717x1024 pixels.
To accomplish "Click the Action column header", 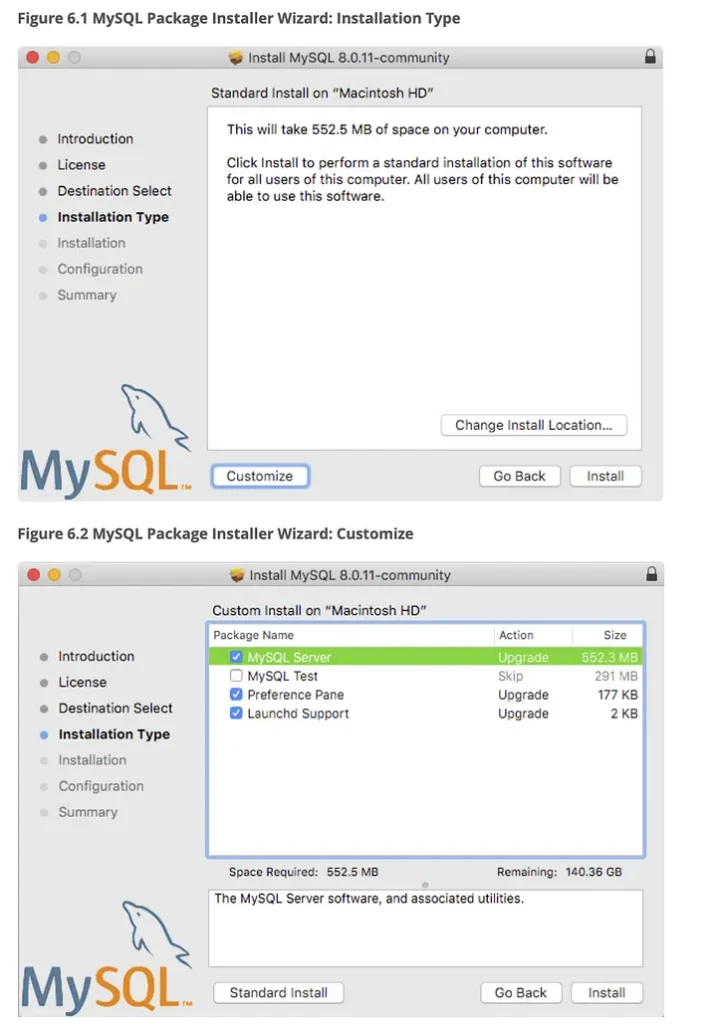I will [516, 635].
